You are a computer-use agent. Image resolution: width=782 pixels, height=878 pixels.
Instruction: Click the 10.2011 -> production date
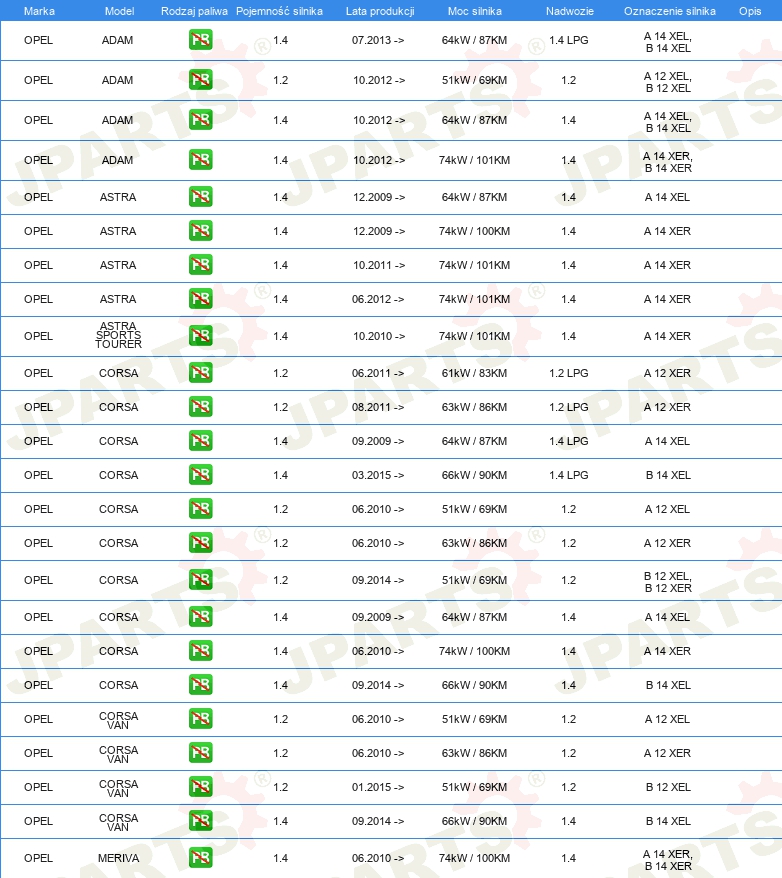[x=379, y=265]
